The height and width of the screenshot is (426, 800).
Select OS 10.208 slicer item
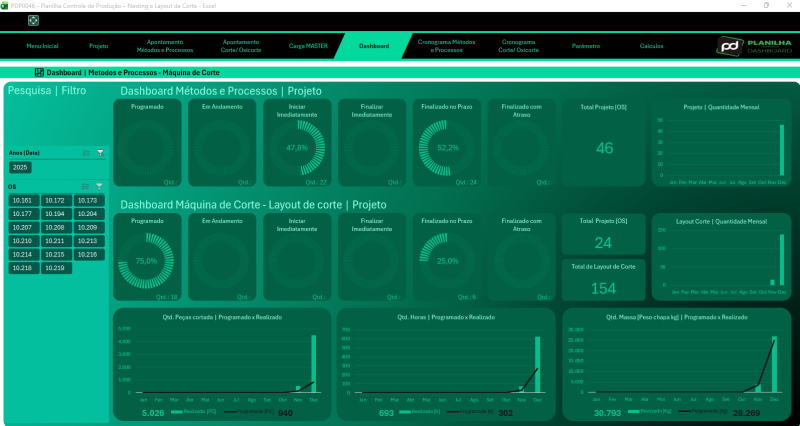click(55, 228)
